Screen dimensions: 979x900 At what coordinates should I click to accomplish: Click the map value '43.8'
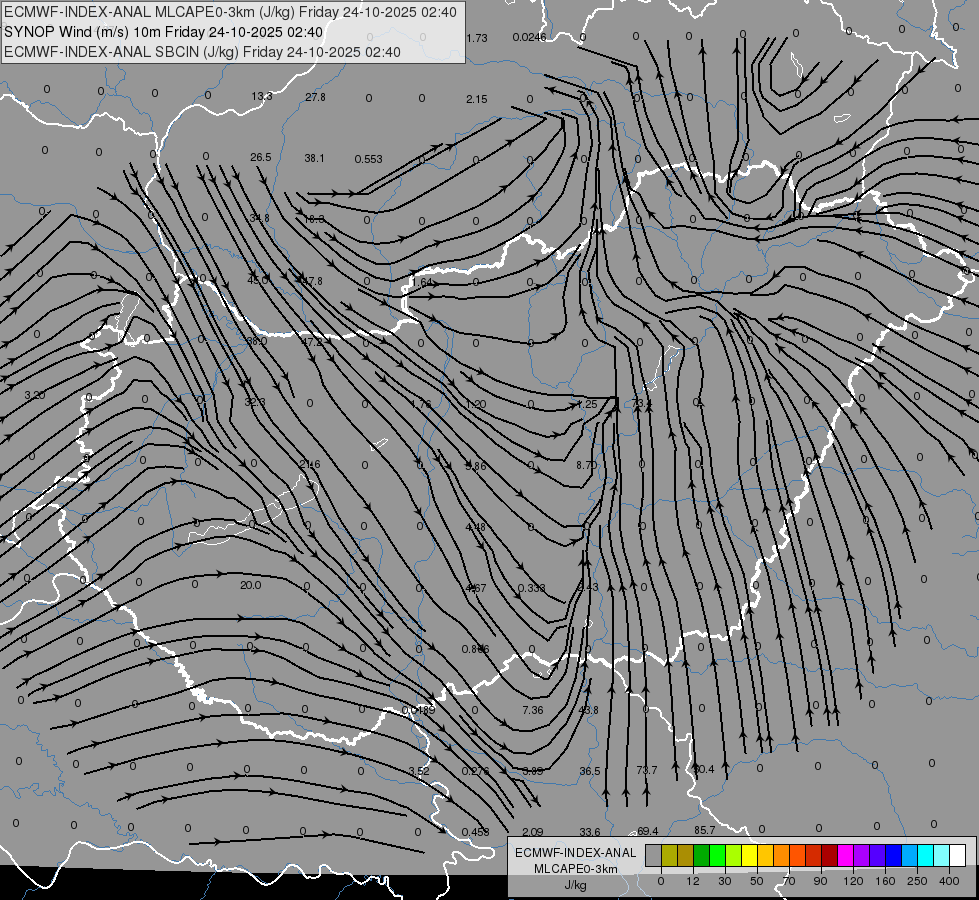point(588,710)
